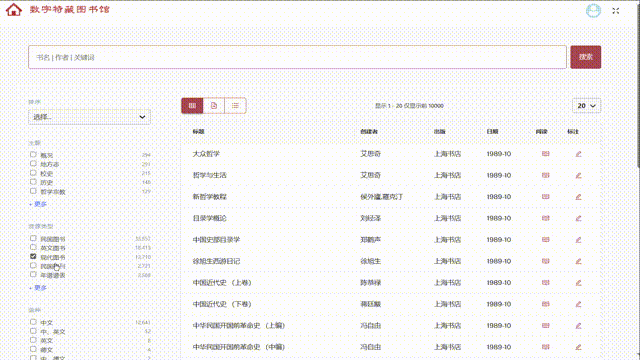Focus the book name/author/keyword search field
This screenshot has height=360, width=640.
coord(297,57)
